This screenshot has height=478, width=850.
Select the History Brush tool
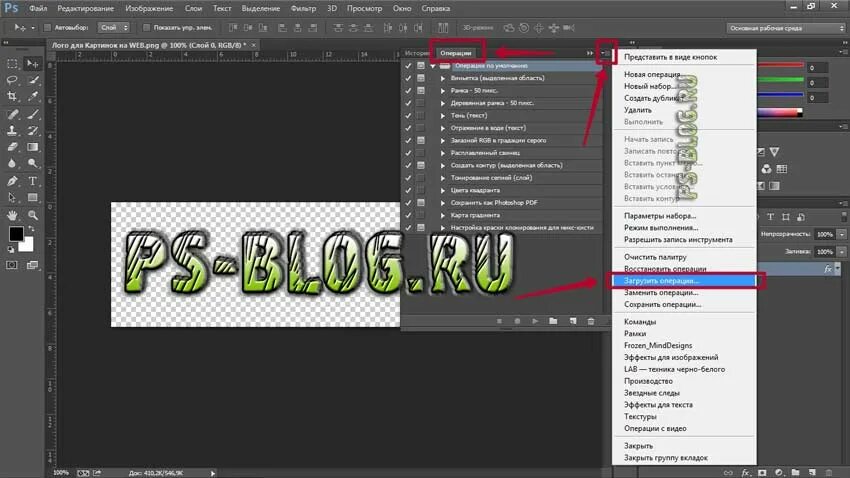pyautogui.click(x=33, y=131)
